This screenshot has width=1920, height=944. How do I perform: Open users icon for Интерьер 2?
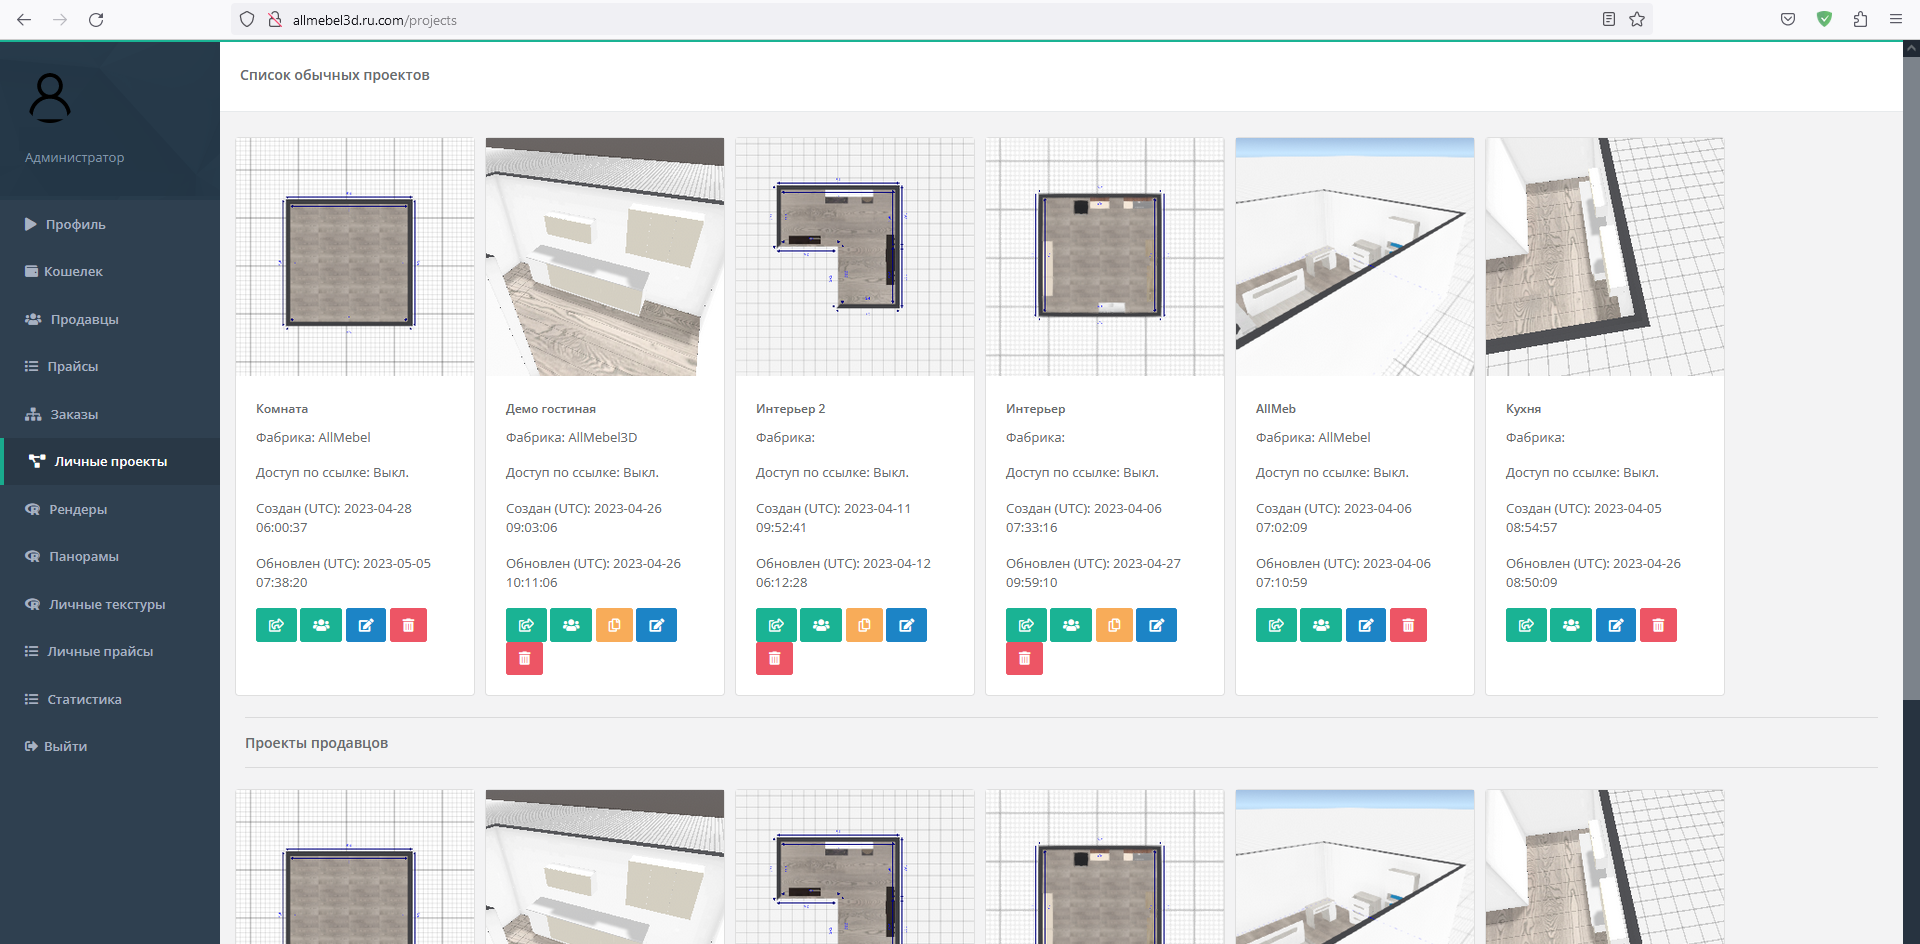[821, 625]
